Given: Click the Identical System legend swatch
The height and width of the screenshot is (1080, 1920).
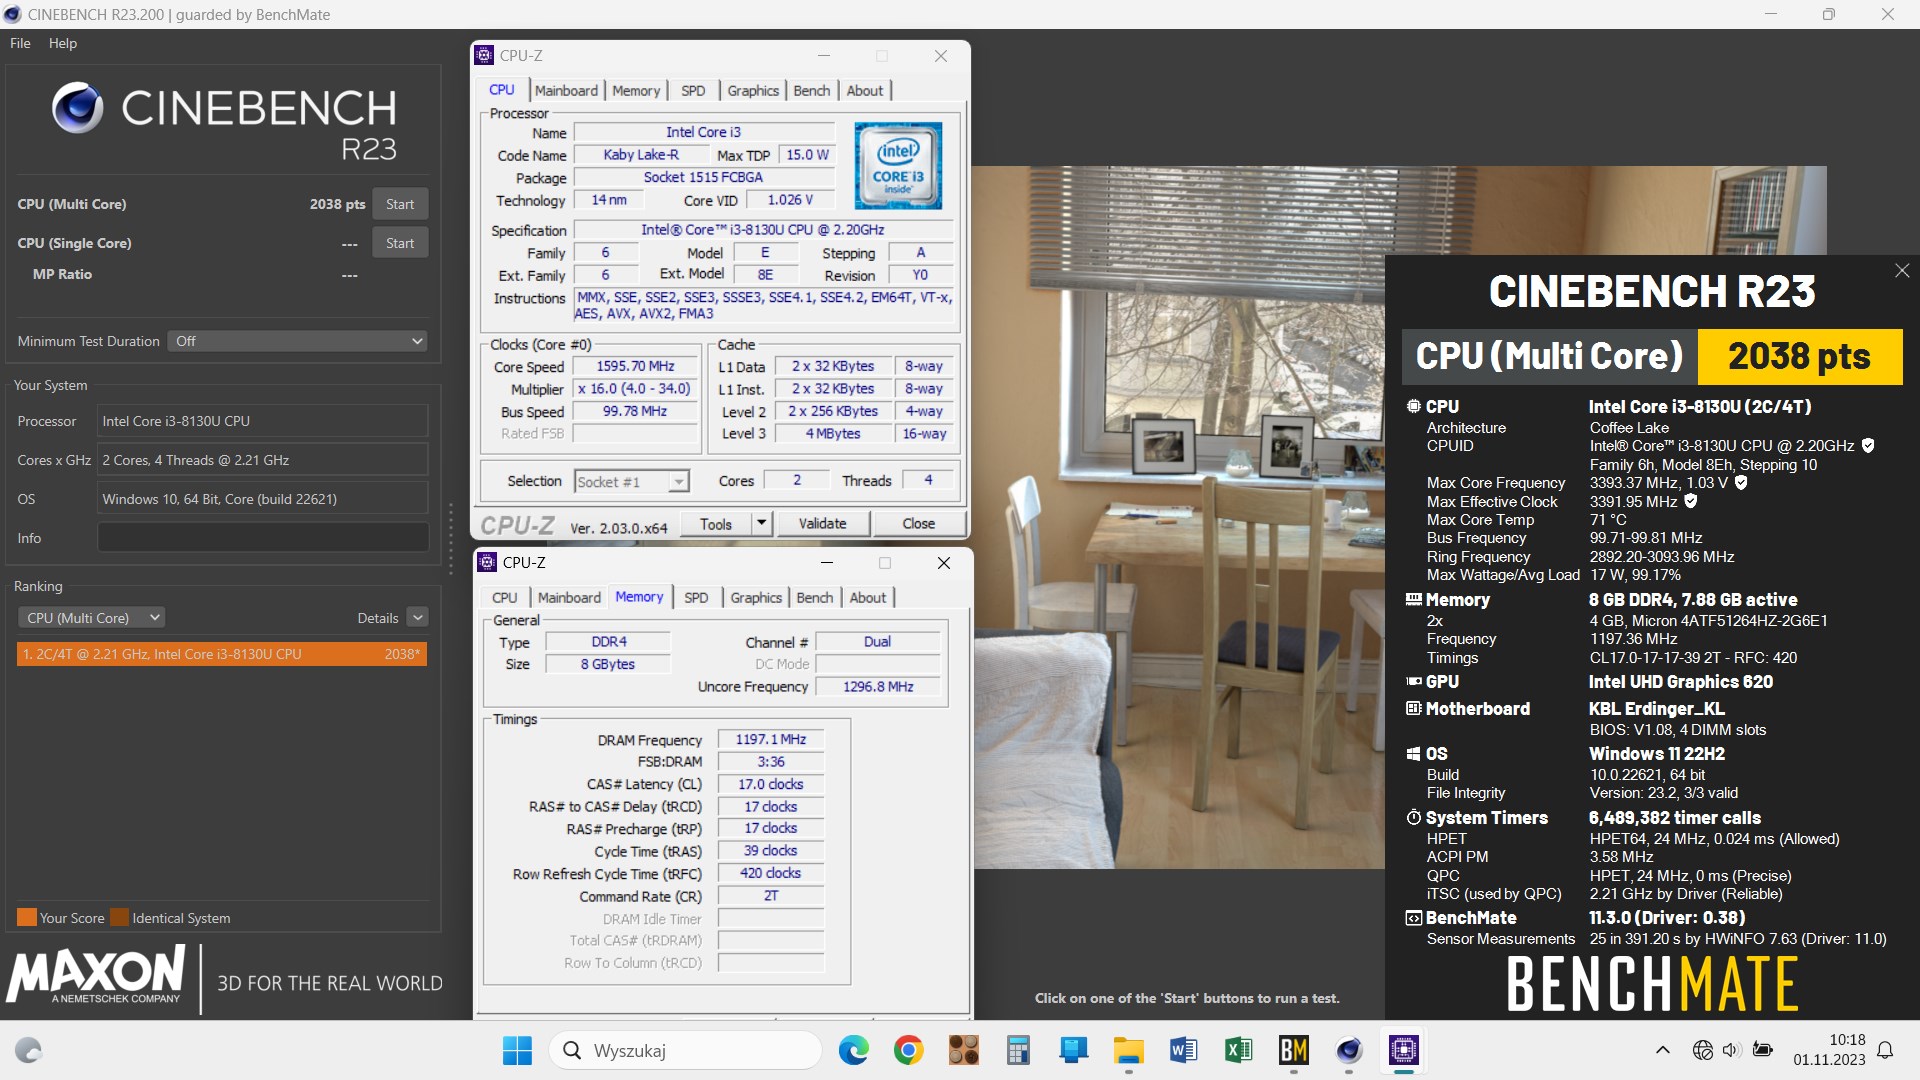Looking at the screenshot, I should coord(119,918).
